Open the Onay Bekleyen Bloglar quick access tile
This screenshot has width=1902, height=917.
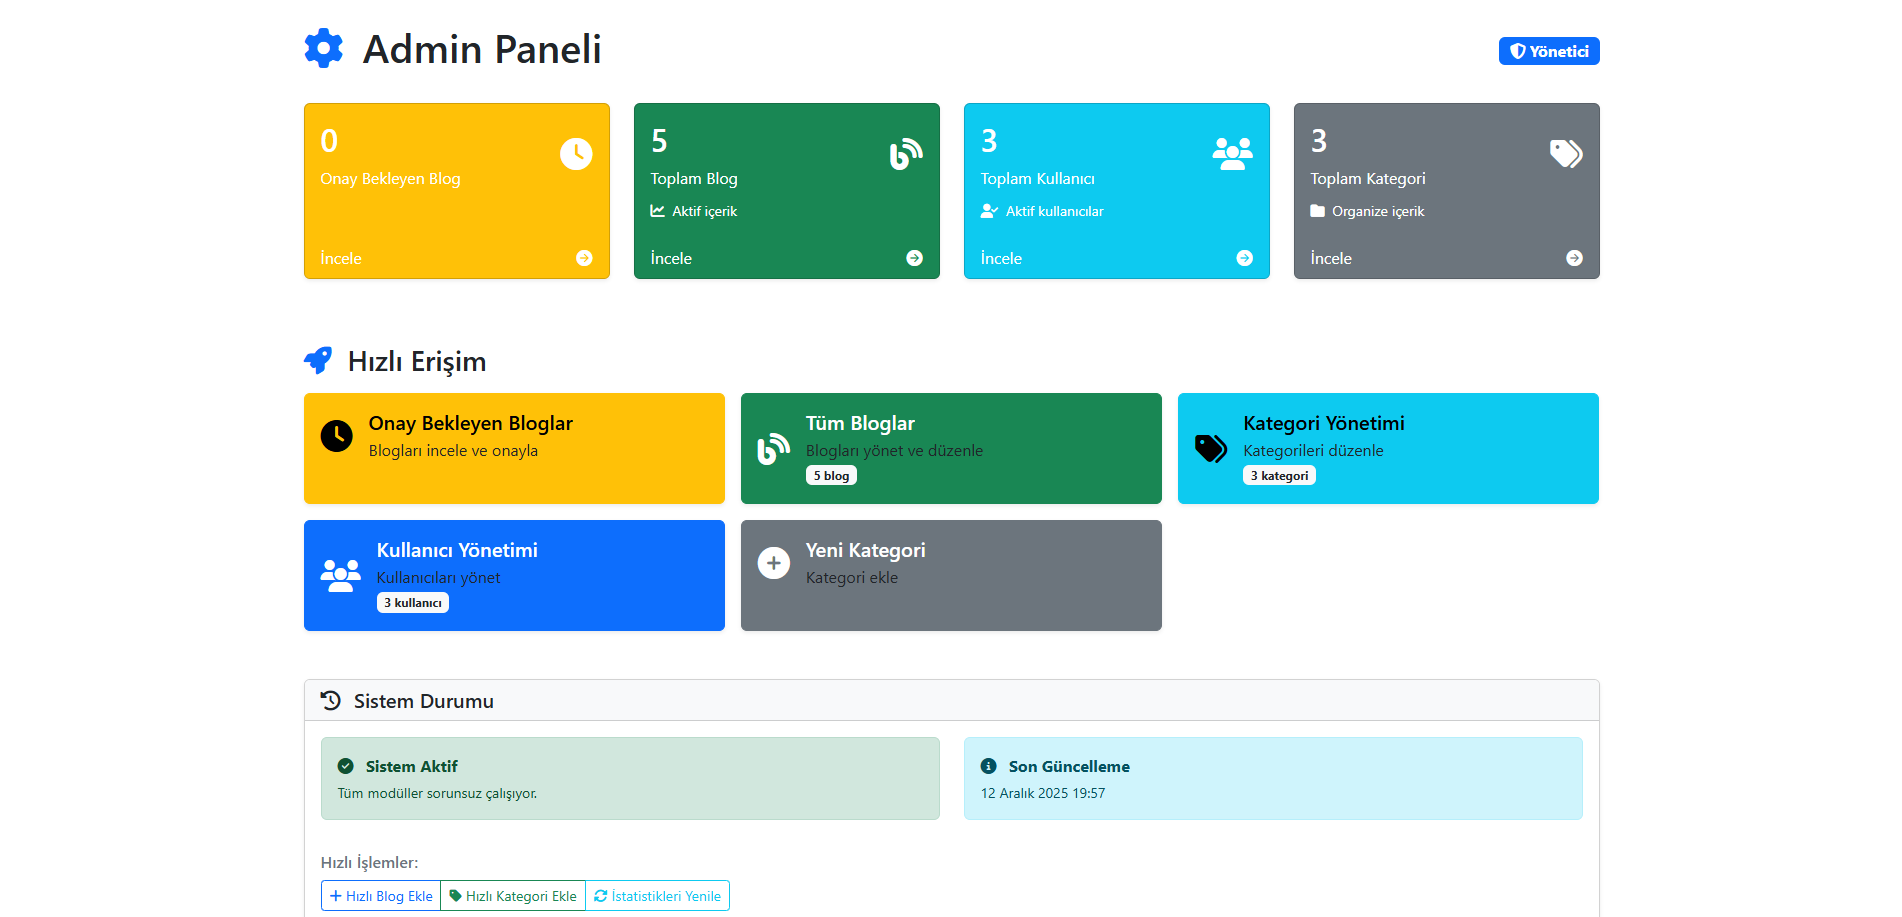coord(514,448)
